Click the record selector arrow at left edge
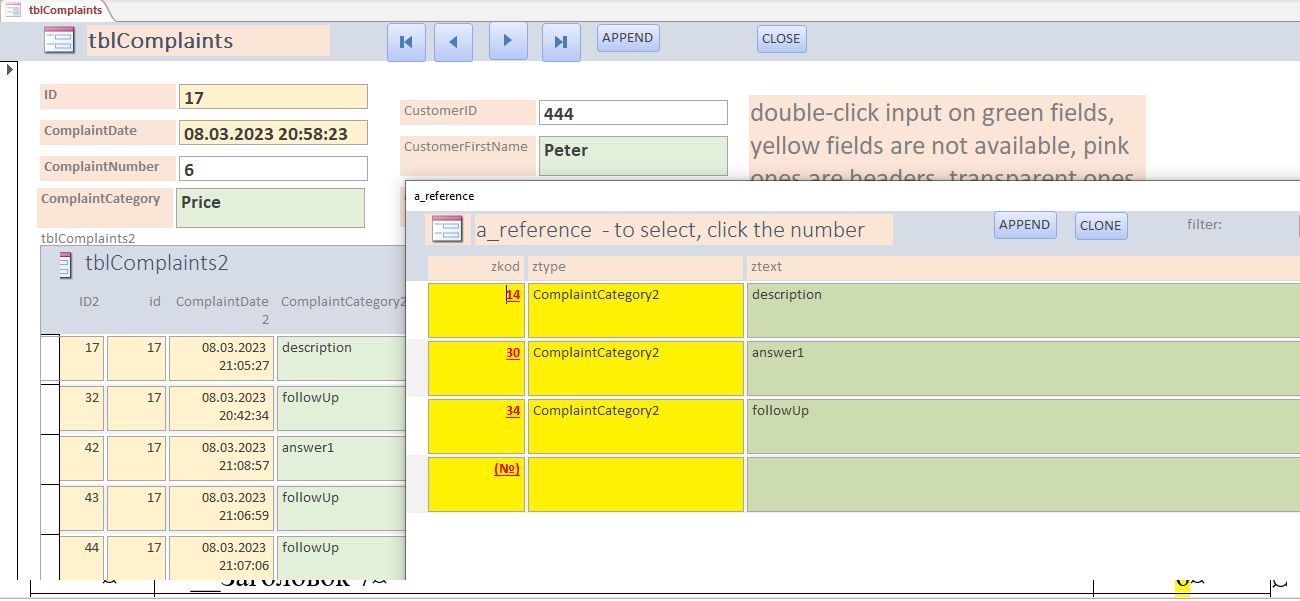 coord(10,69)
